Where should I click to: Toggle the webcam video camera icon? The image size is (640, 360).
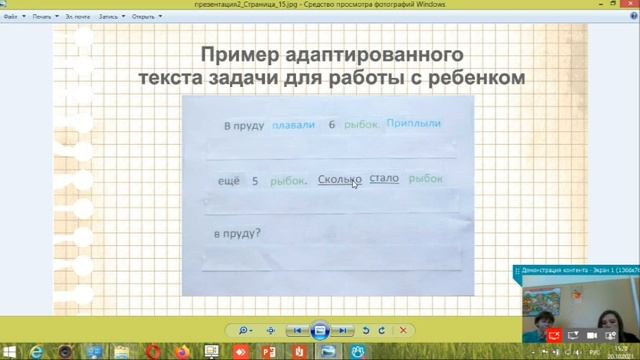592,336
